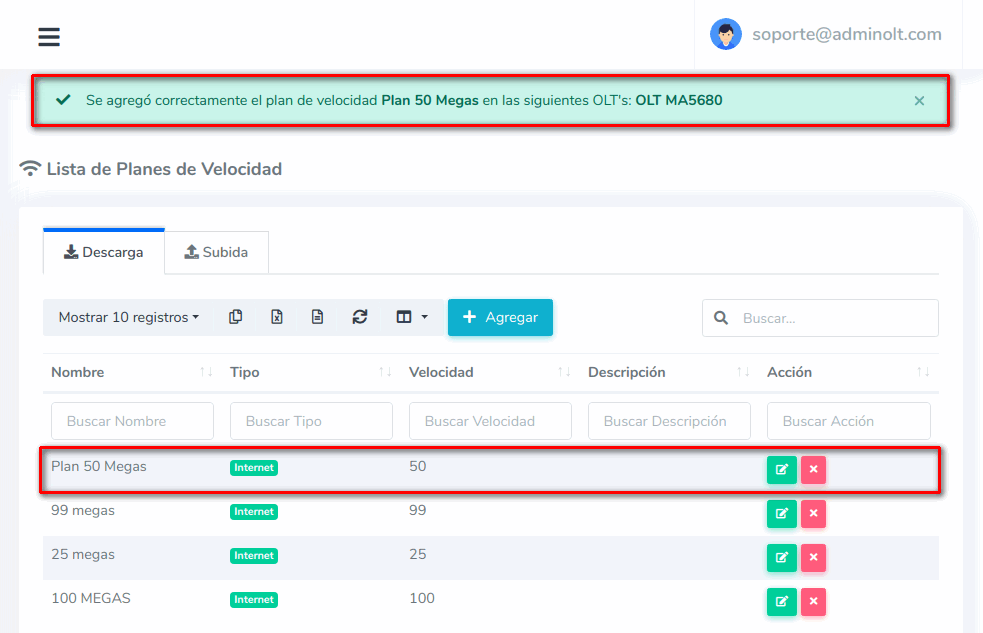
Task: Refresh the speed plans table
Action: pyautogui.click(x=360, y=317)
